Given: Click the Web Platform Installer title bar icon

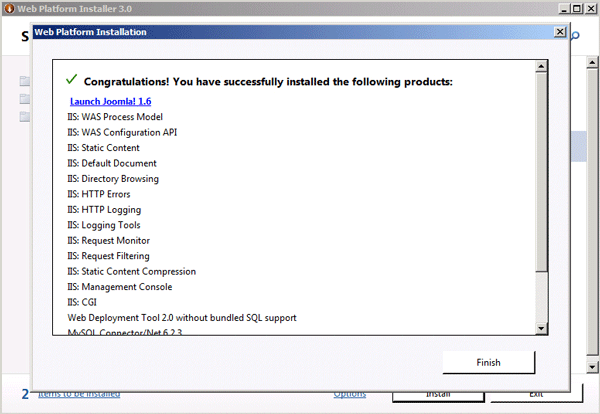Looking at the screenshot, I should (x=8, y=9).
